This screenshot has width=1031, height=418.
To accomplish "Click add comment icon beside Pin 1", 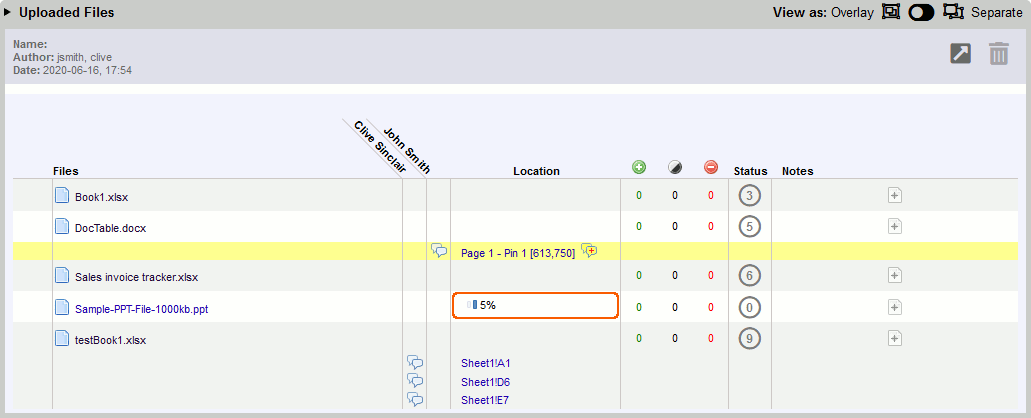I will [590, 251].
